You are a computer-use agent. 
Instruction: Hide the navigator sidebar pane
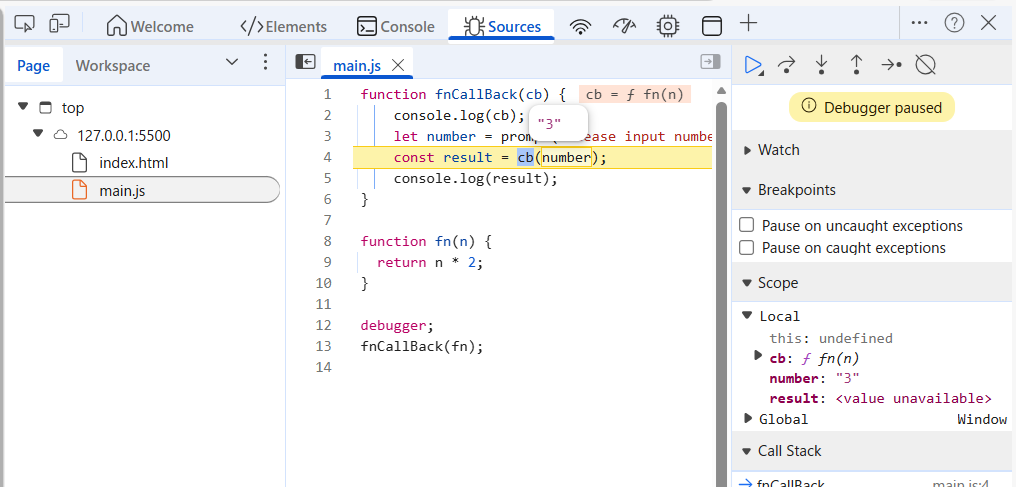pos(305,62)
